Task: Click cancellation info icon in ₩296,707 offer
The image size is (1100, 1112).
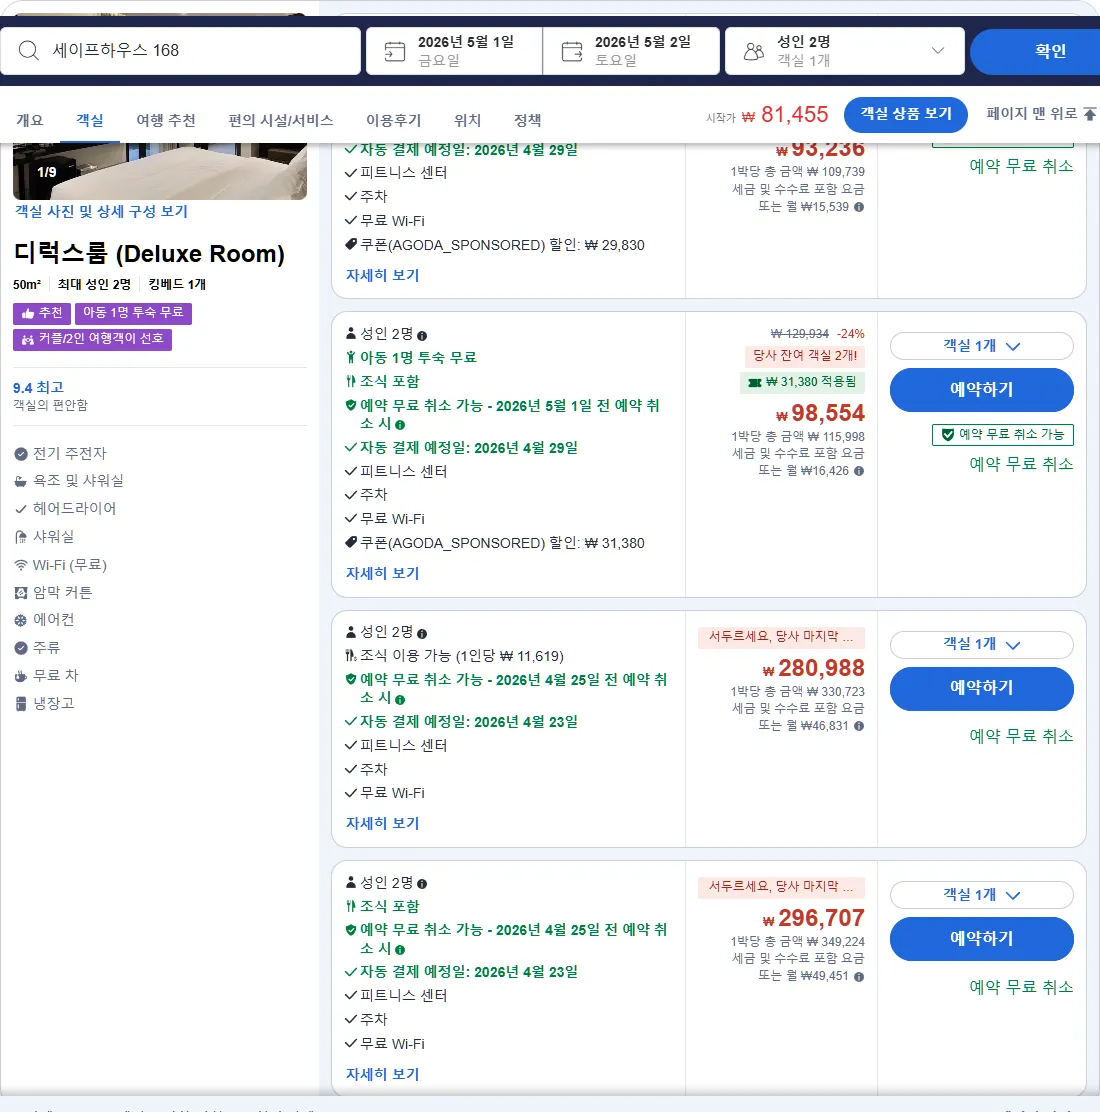Action: (x=400, y=950)
